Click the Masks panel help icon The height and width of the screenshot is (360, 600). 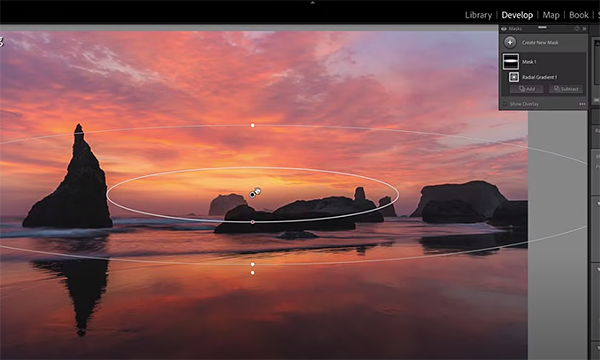(577, 29)
